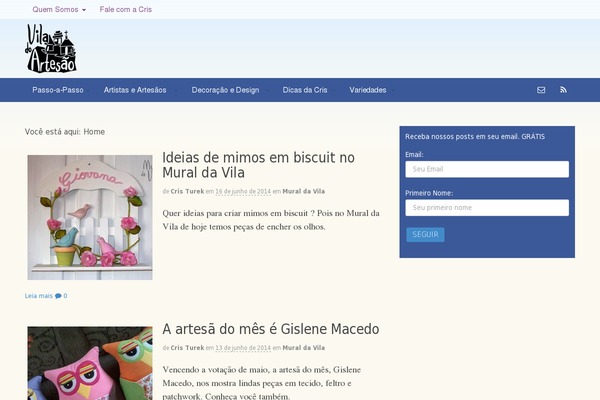Viewport: 600px width, 400px height.
Task: Open Fale com a Cris link
Action: 126,9
